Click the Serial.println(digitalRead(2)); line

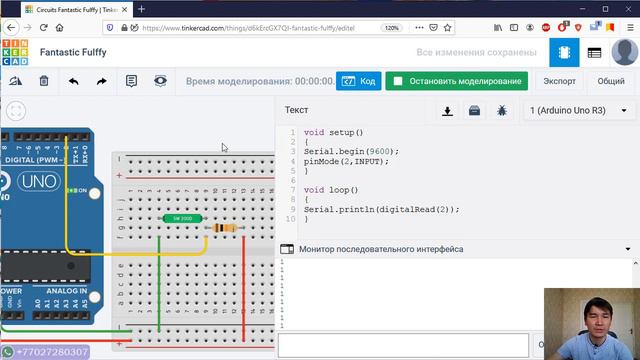tap(382, 209)
